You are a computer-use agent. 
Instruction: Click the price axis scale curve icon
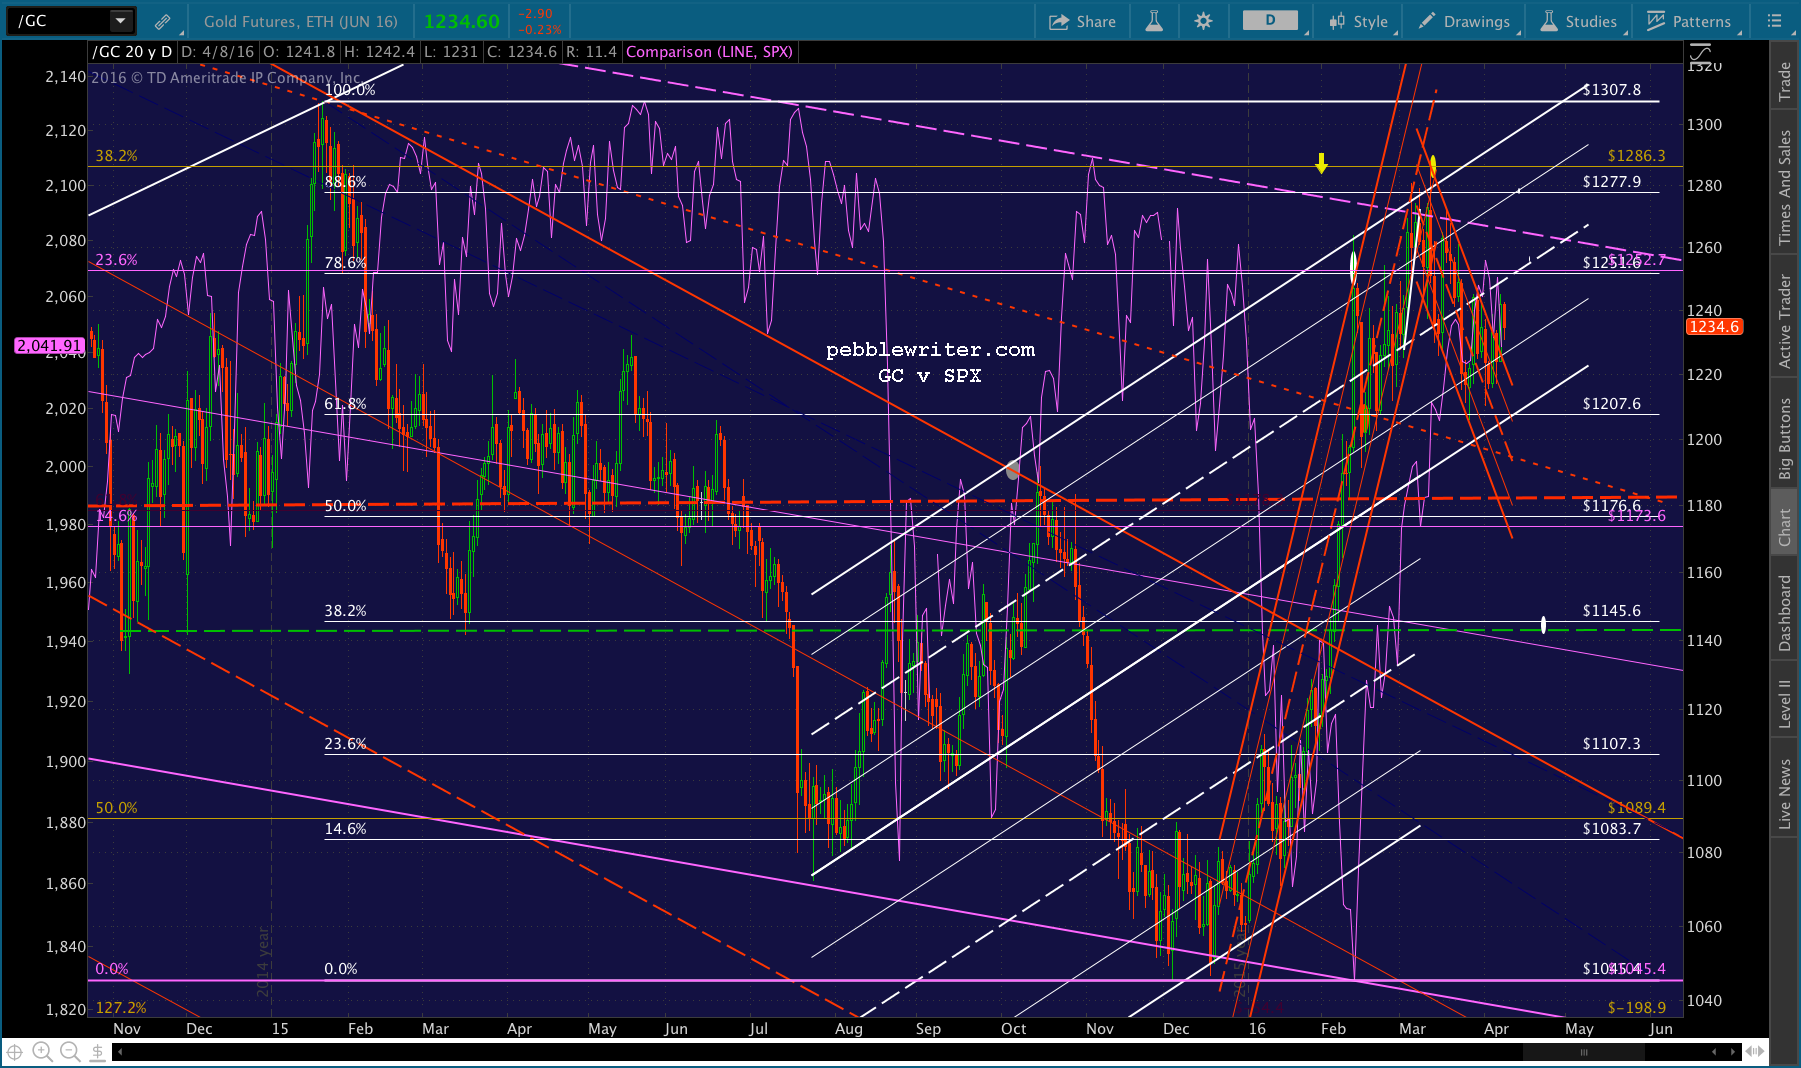coord(1700,52)
